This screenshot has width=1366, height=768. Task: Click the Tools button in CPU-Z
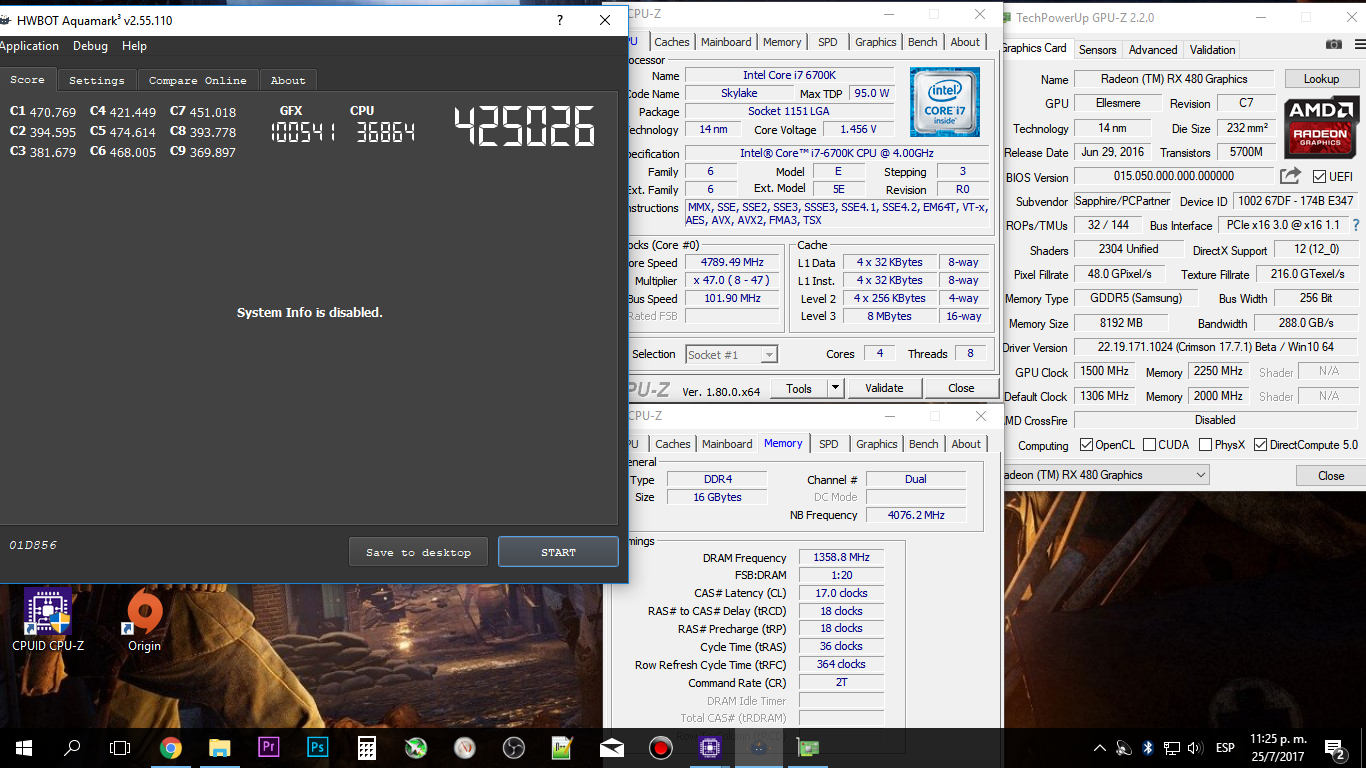pos(799,388)
